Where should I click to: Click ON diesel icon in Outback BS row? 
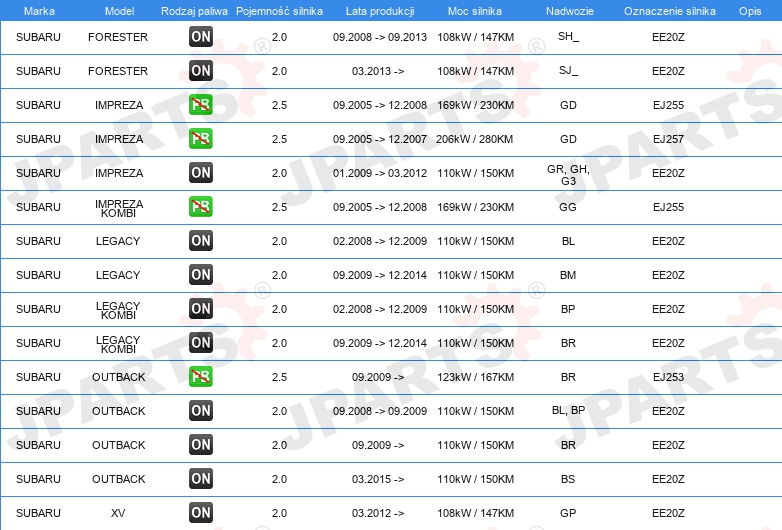[x=200, y=478]
